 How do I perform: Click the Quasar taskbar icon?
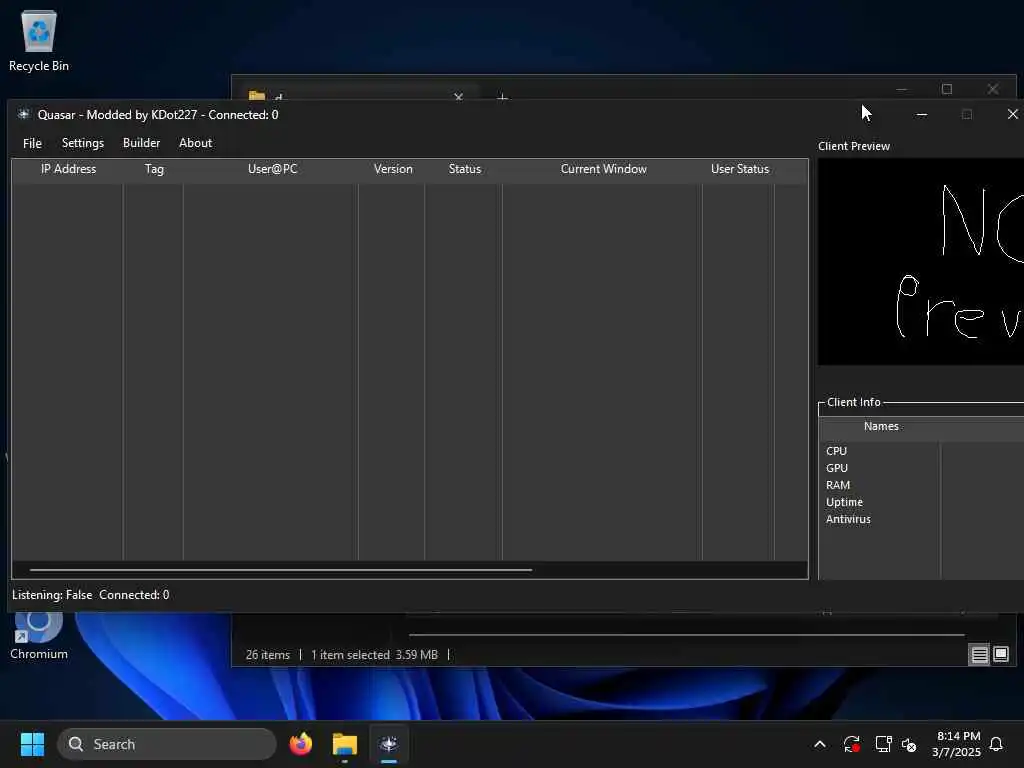389,744
